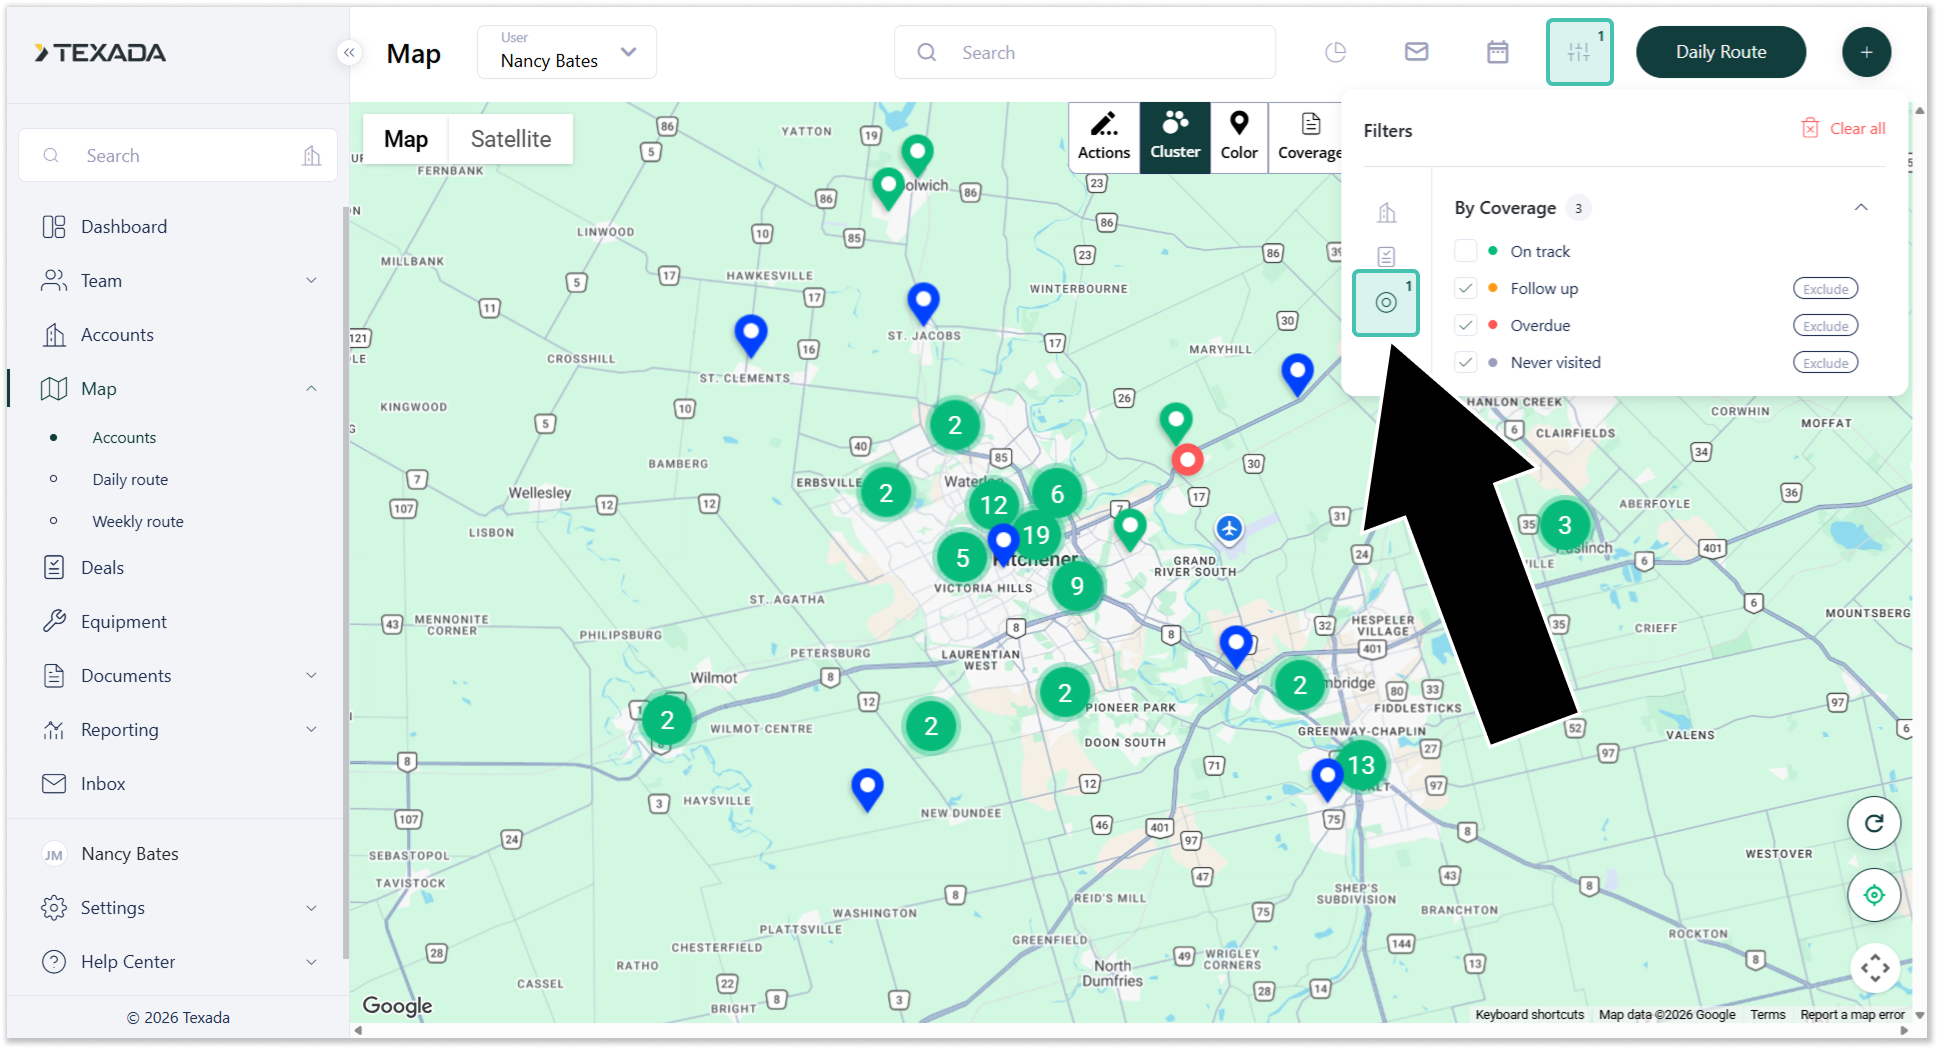
Task: Open the chart report icon in header
Action: pos(1336,52)
